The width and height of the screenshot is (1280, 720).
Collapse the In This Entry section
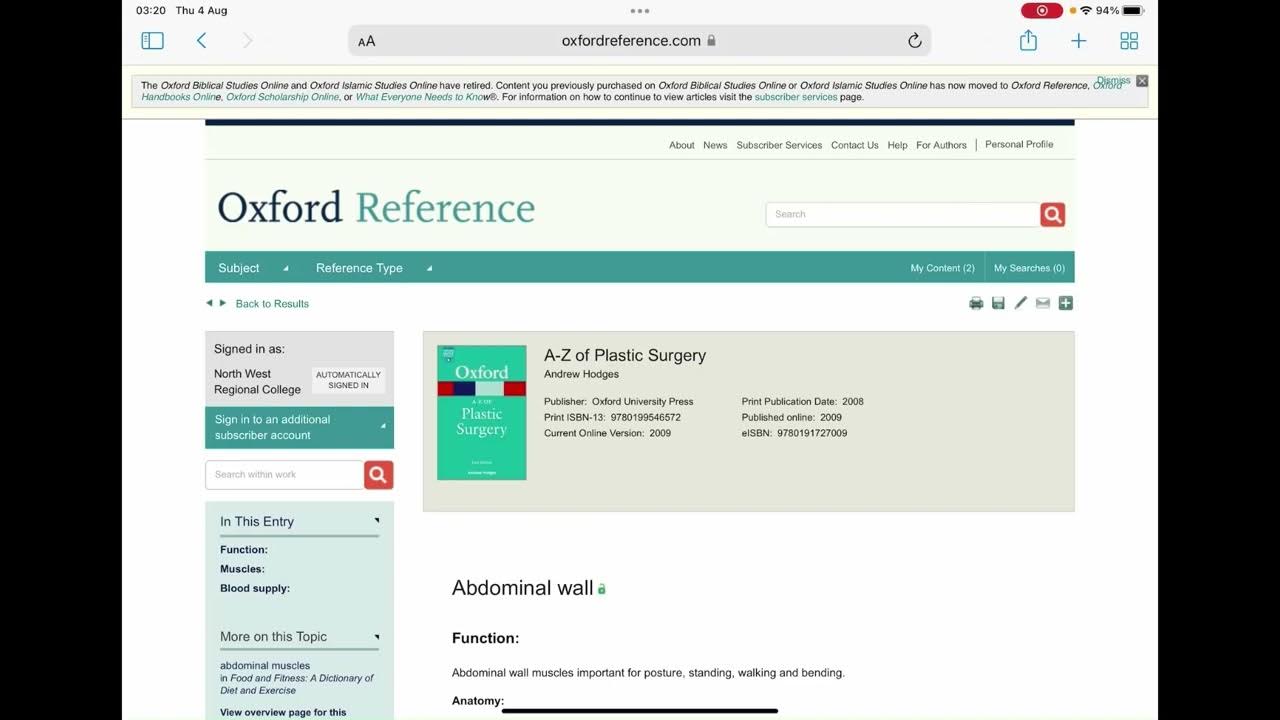[377, 520]
